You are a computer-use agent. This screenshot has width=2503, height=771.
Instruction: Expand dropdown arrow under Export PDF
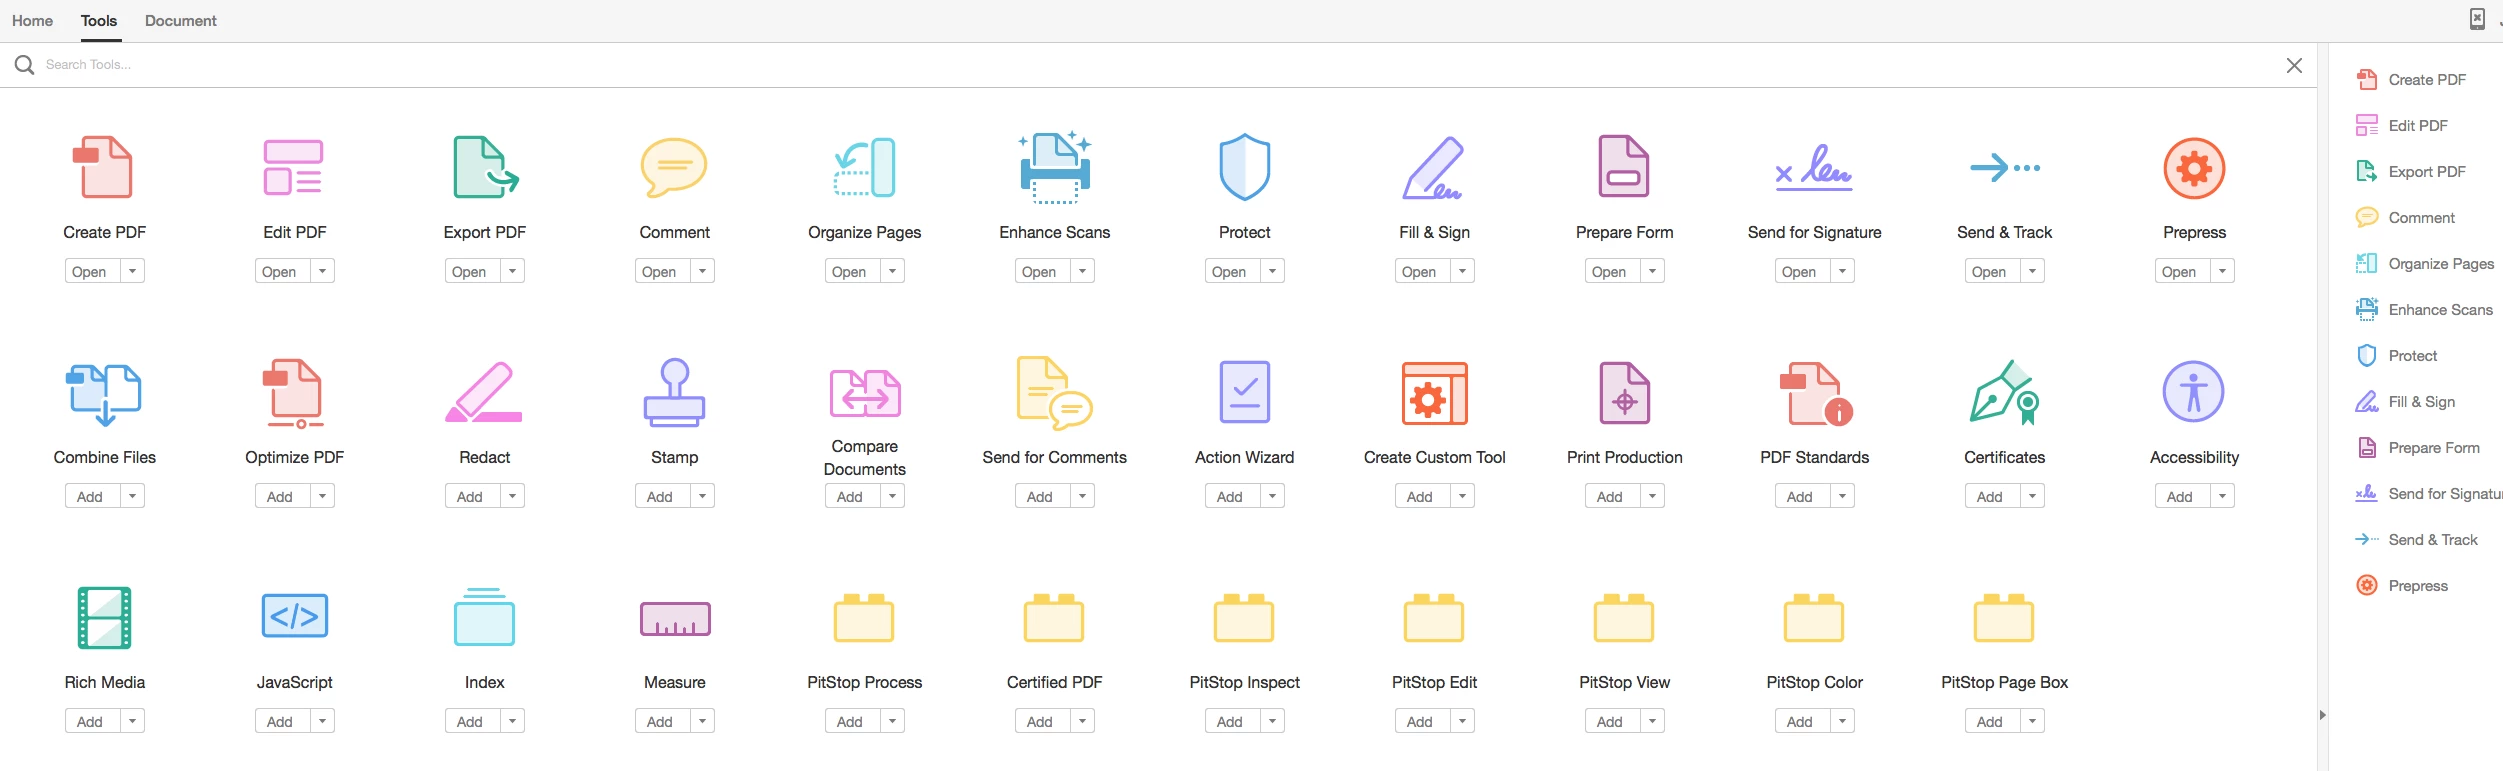[512, 271]
